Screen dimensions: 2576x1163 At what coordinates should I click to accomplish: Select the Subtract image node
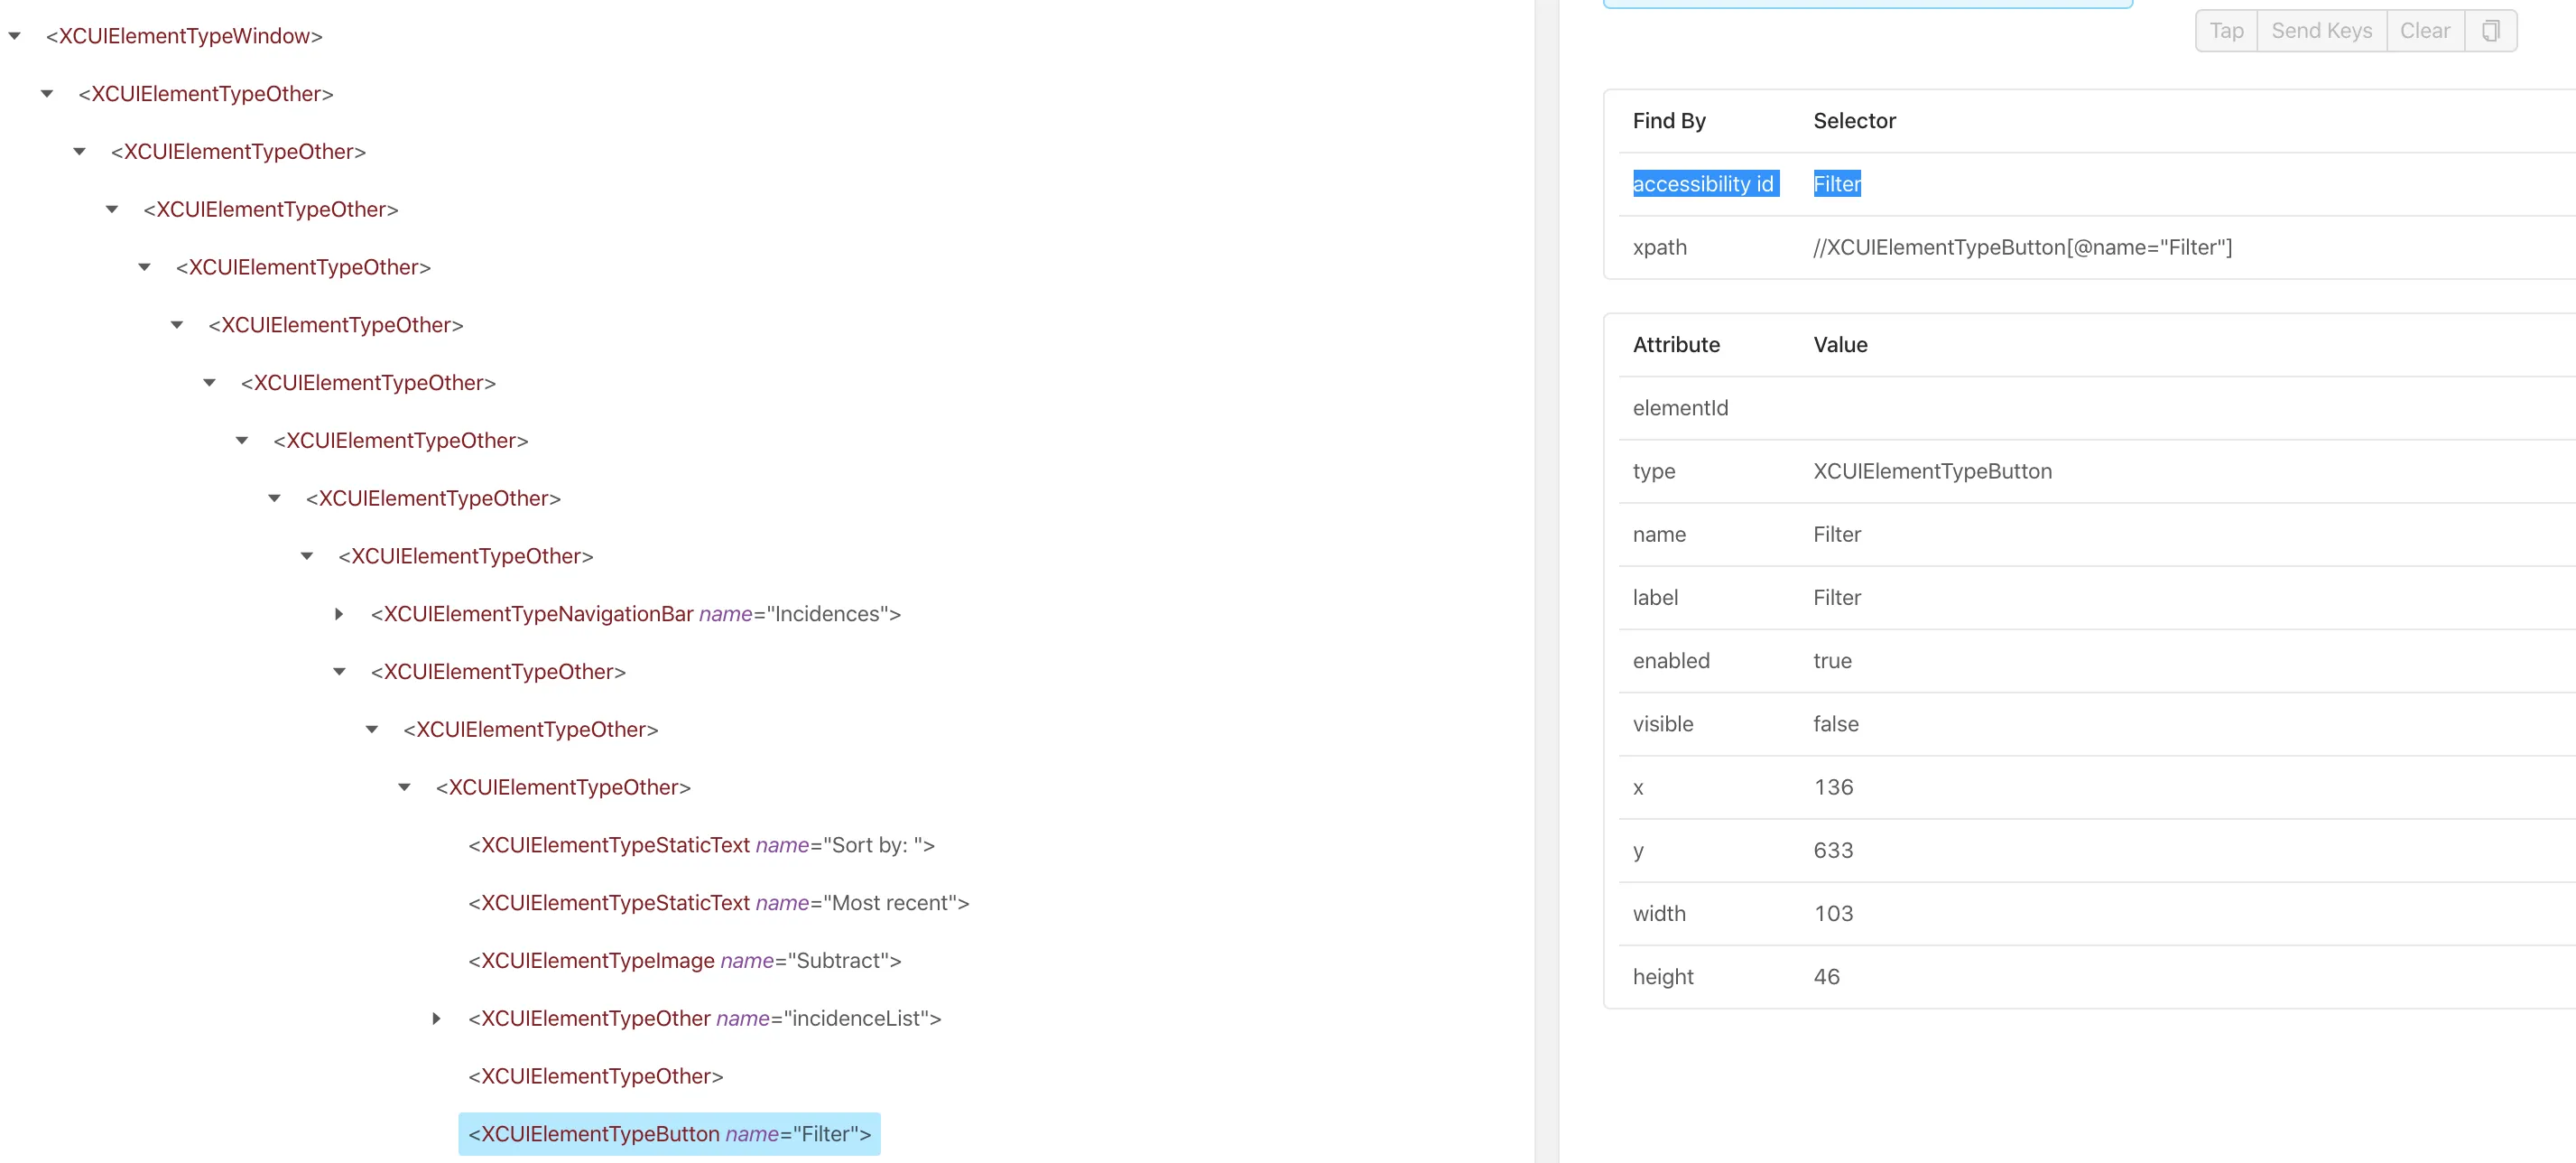[x=684, y=961]
